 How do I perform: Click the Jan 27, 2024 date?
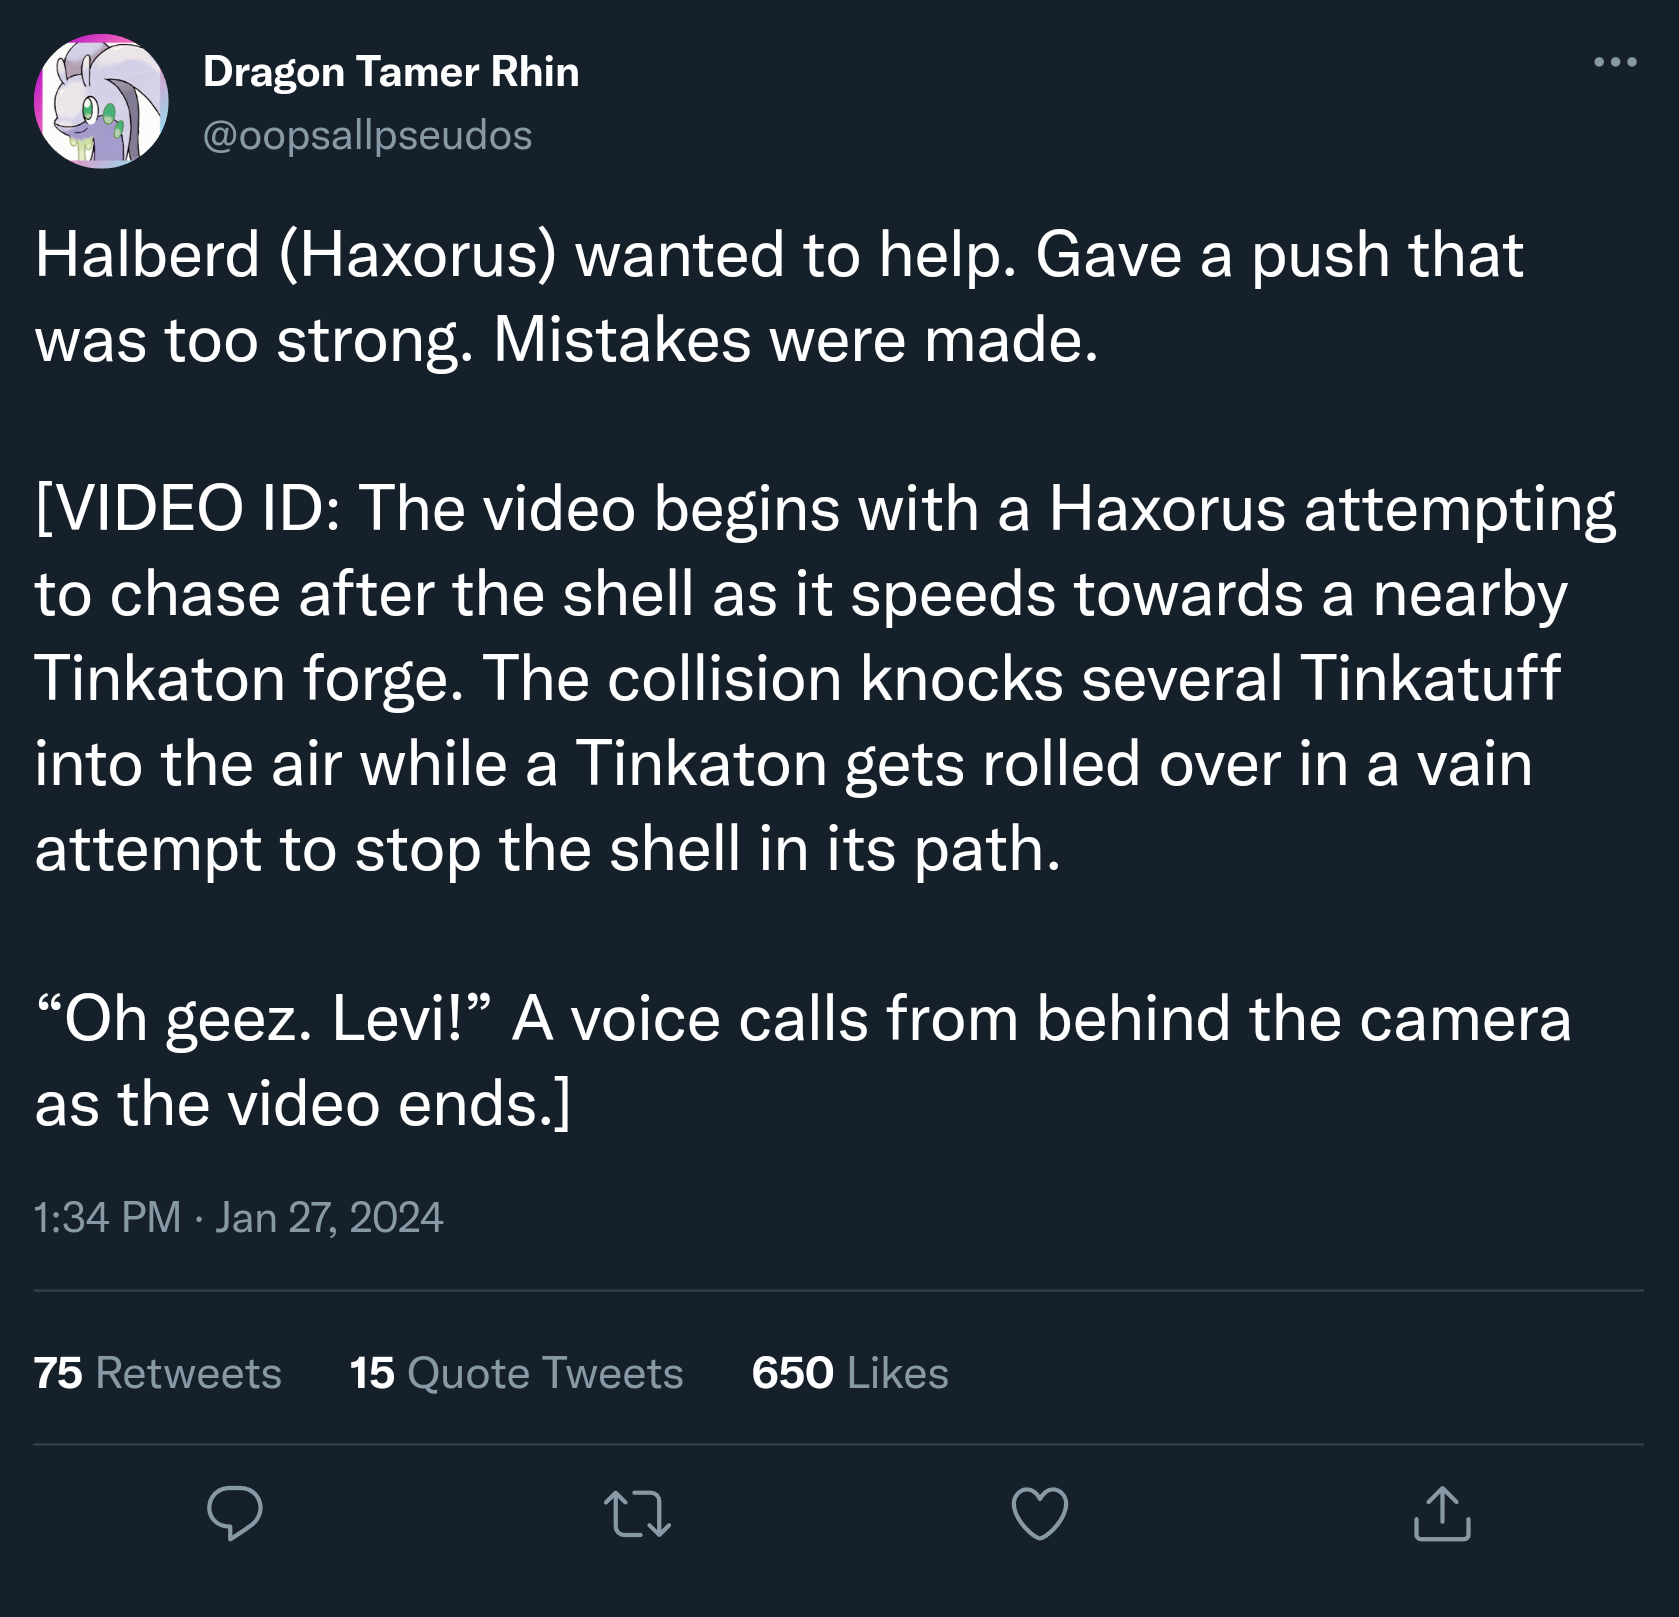coord(328,1217)
